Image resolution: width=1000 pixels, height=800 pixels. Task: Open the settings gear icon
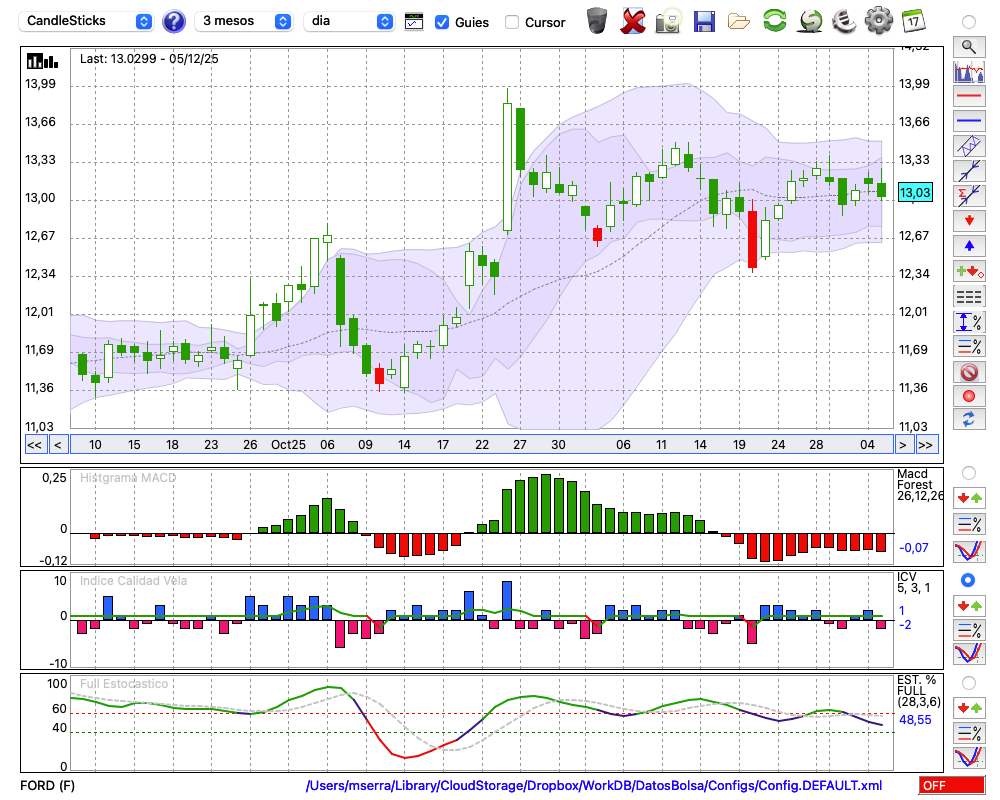click(877, 20)
